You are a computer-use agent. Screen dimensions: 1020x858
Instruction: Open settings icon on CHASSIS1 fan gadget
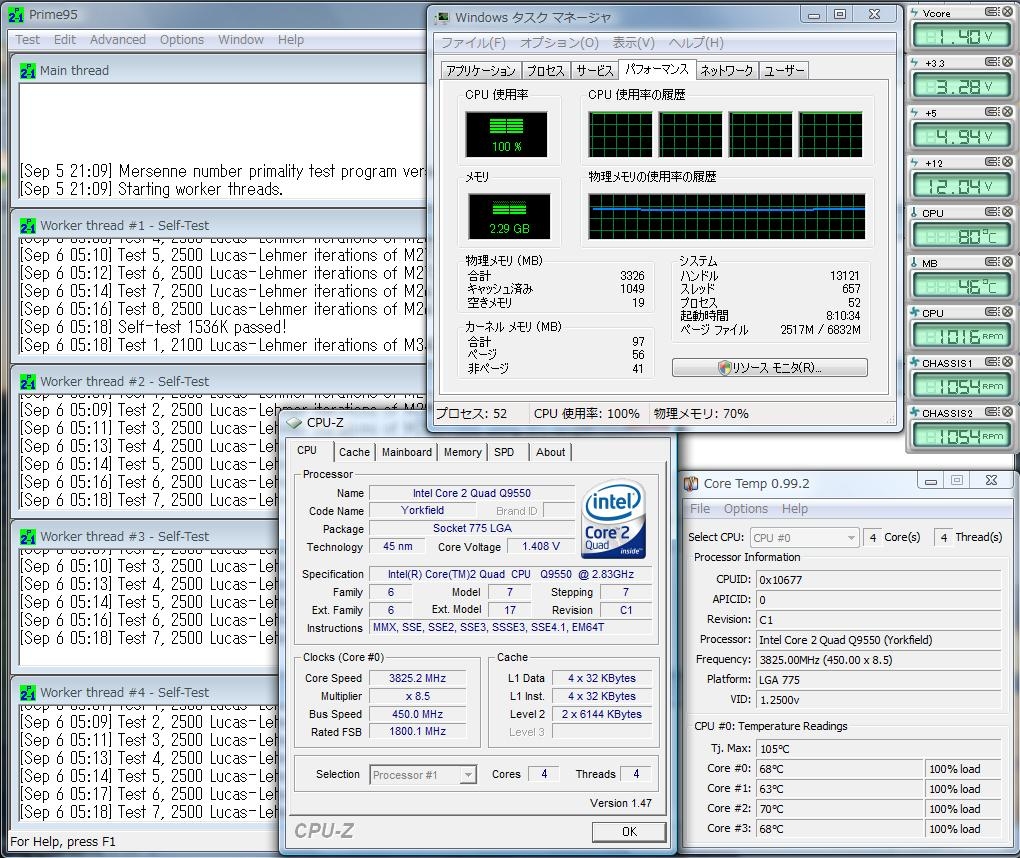[x=992, y=362]
